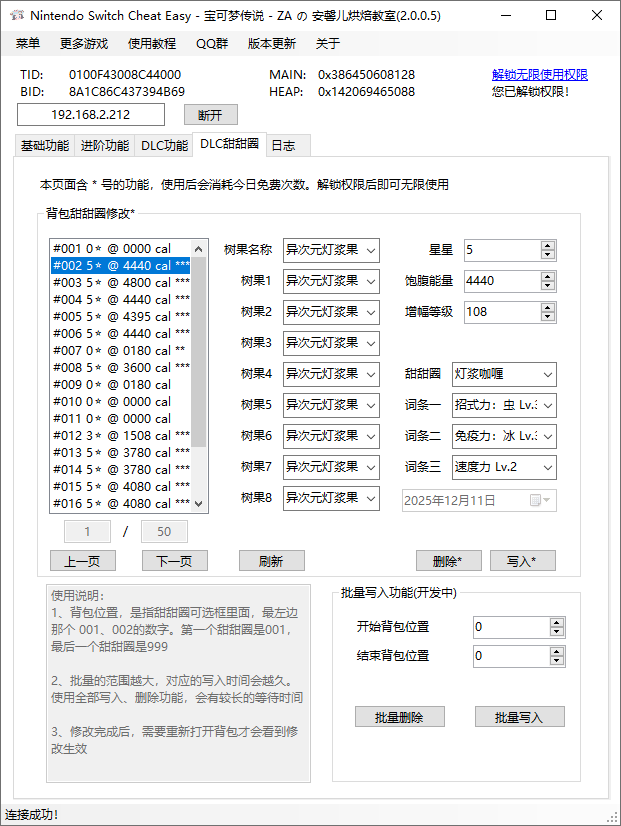This screenshot has height=826, width=621.
Task: Expand the 树果5 dropdown
Action: click(371, 406)
